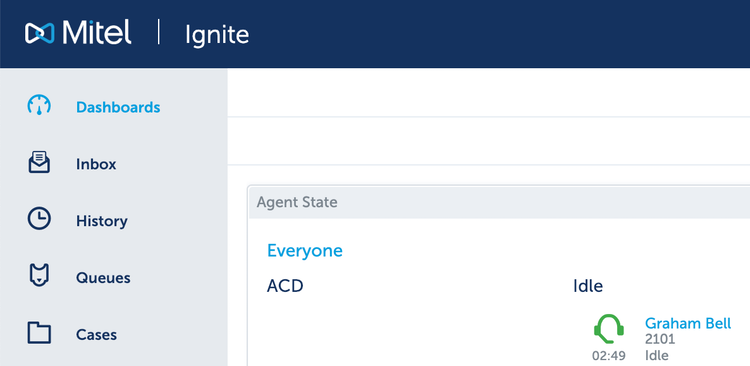Image resolution: width=750 pixels, height=366 pixels.
Task: Click the History clock icon
Action: point(39,219)
